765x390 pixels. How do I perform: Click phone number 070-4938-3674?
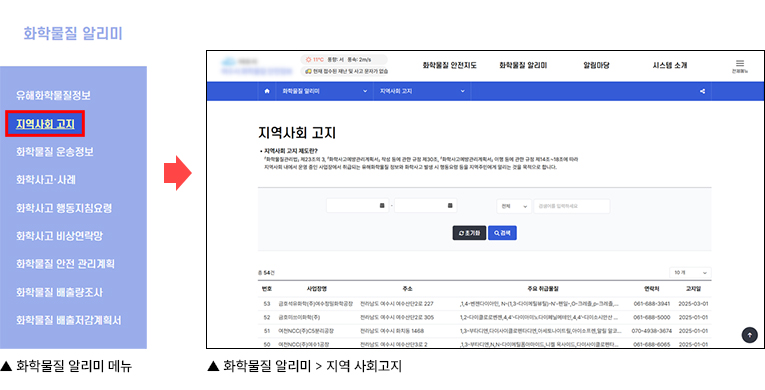[651, 331]
